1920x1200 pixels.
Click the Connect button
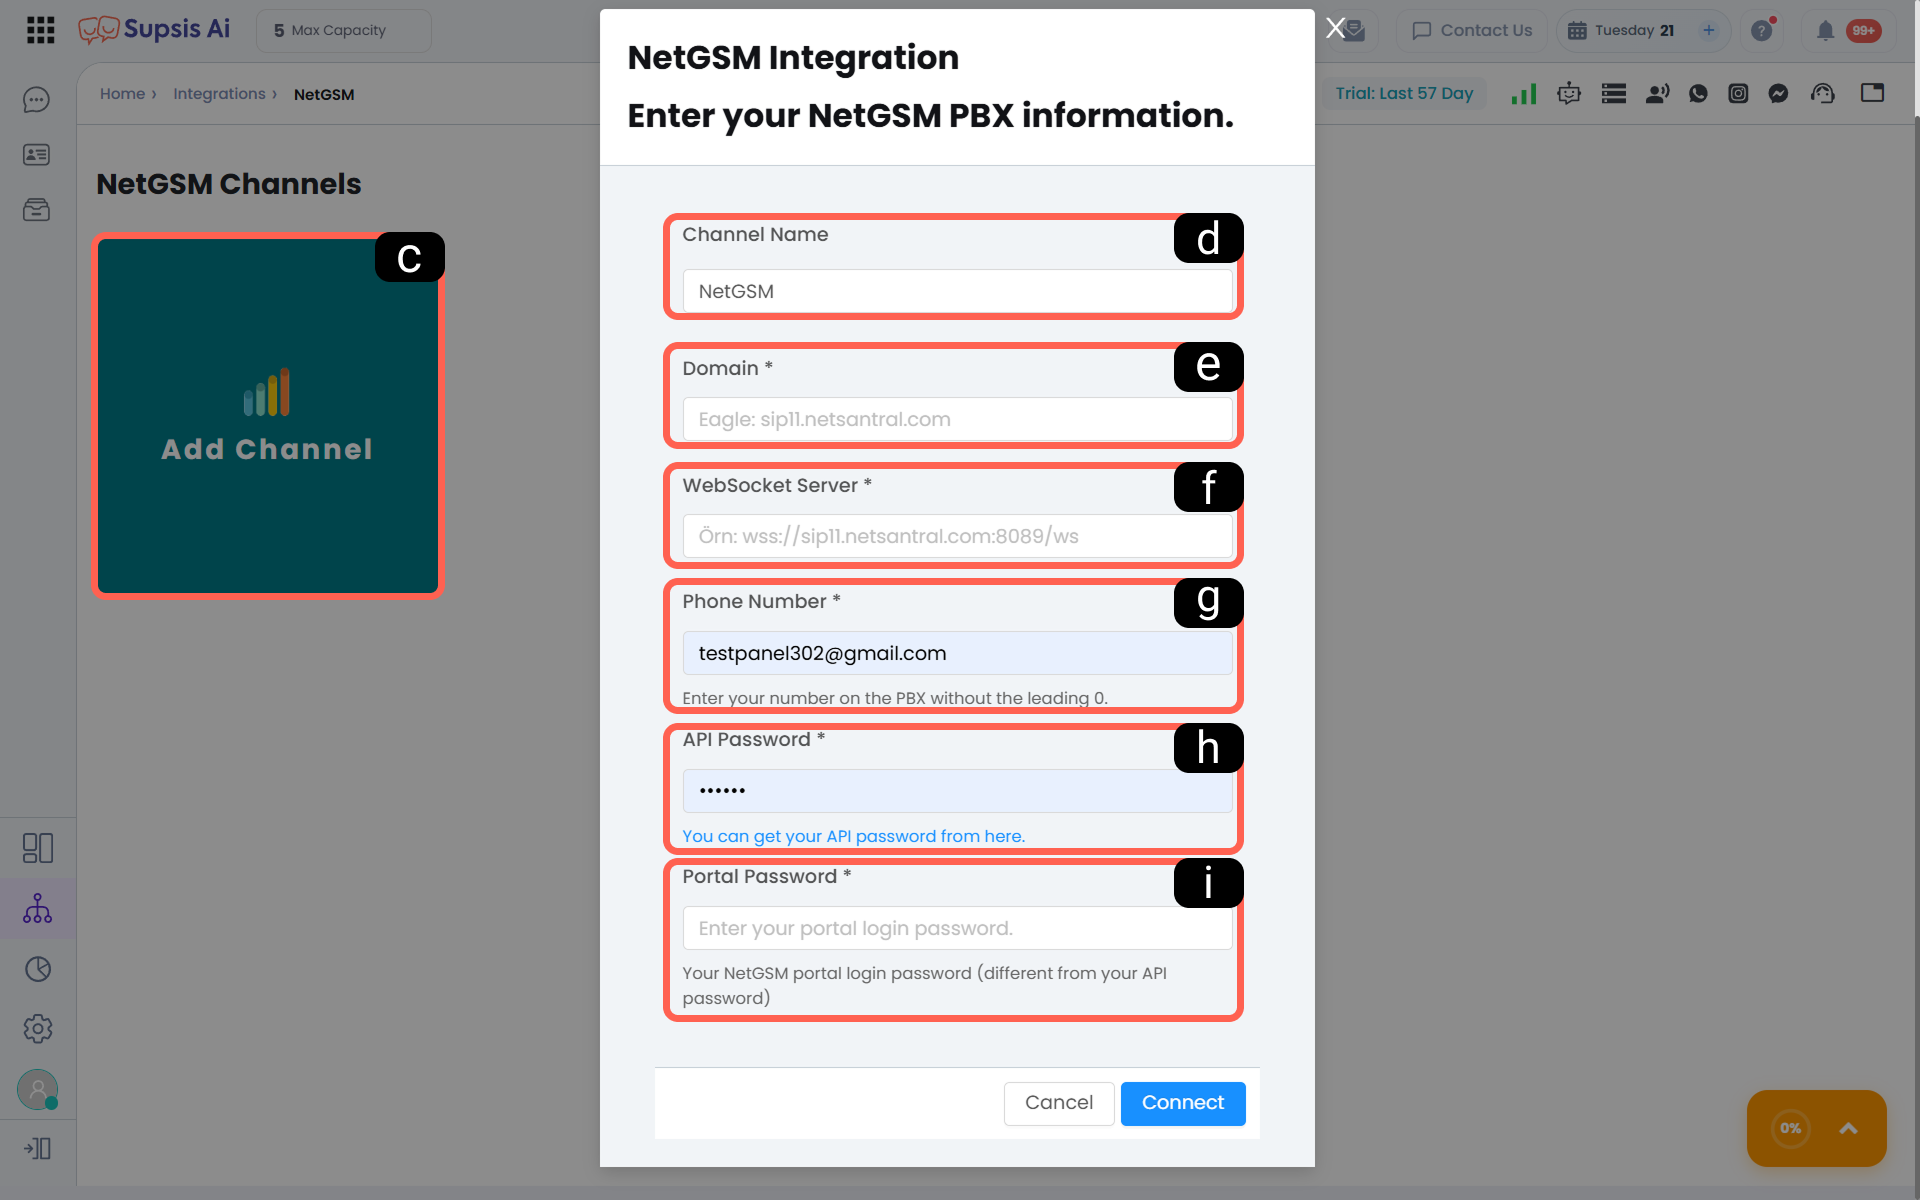tap(1183, 1103)
